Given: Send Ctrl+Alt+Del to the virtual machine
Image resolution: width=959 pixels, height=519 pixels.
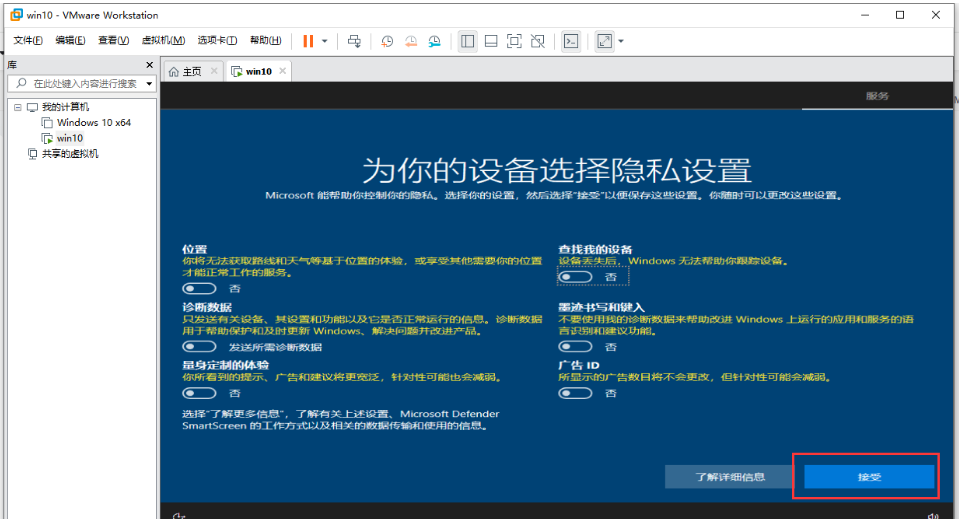Looking at the screenshot, I should [354, 41].
